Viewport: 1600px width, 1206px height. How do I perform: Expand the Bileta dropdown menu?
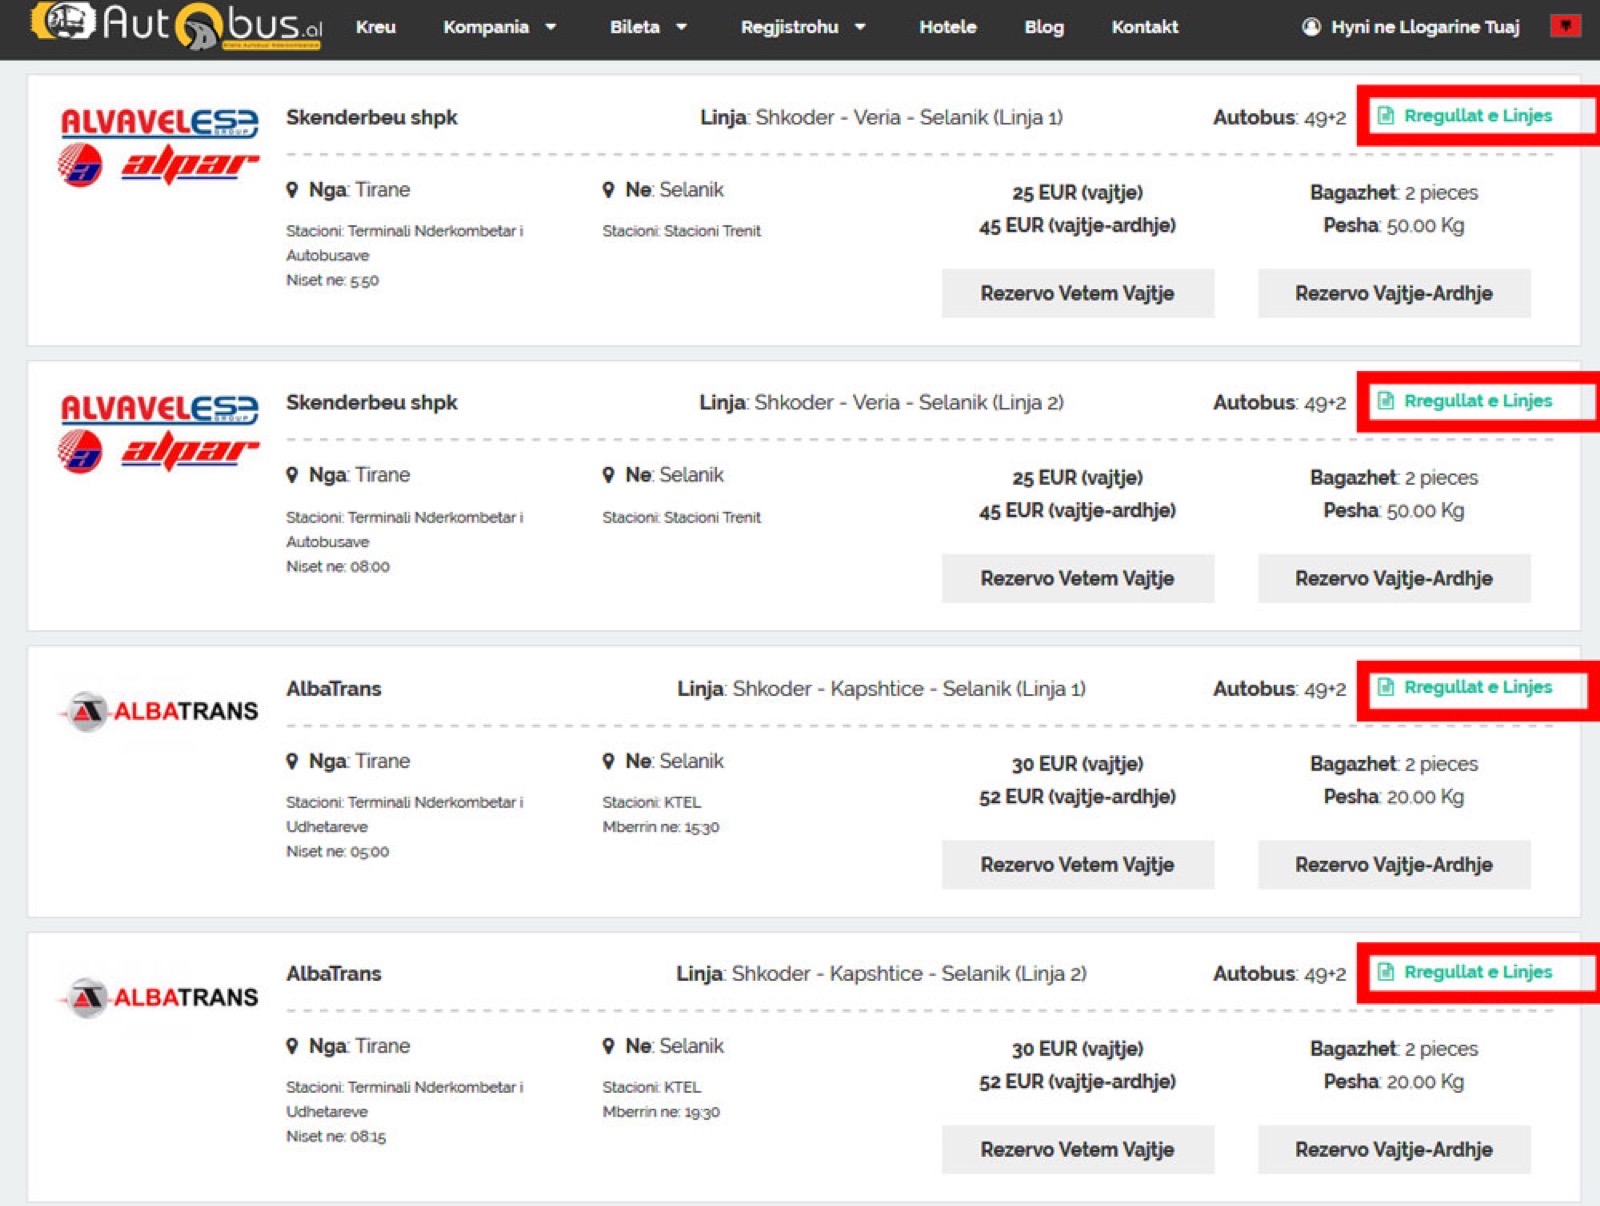pos(648,27)
